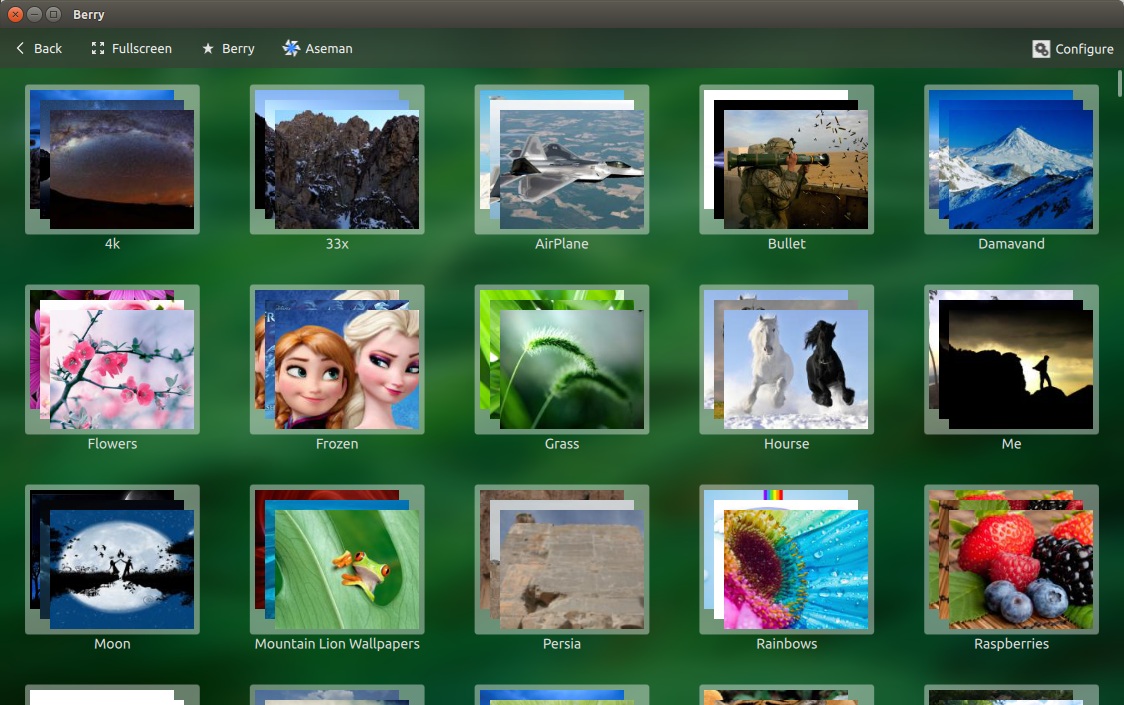Click the "33x" album name
Viewport: 1124px width, 705px height.
[337, 244]
